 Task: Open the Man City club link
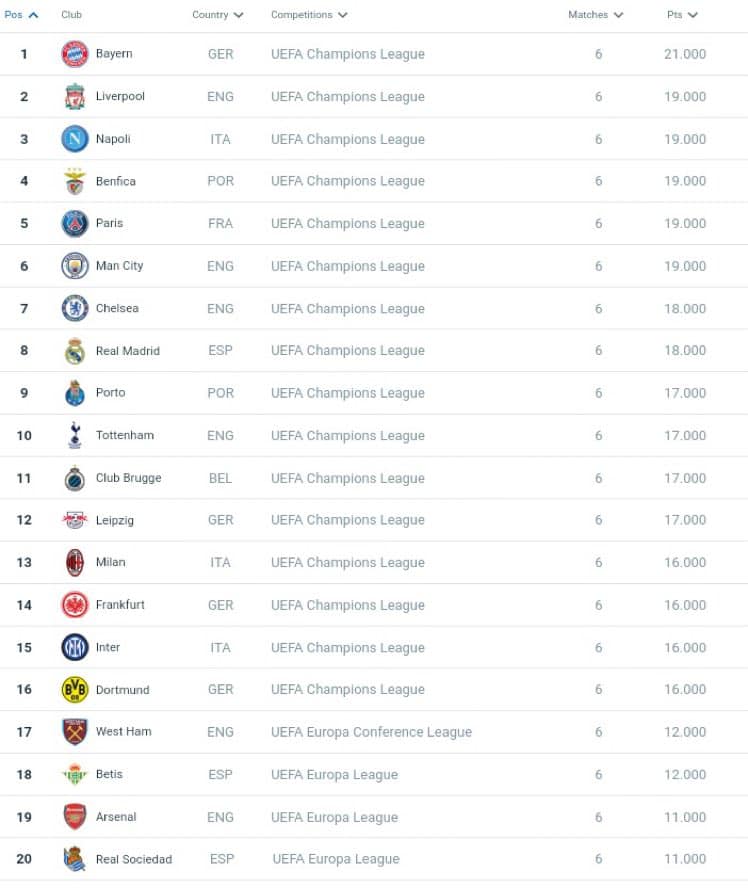tap(119, 266)
